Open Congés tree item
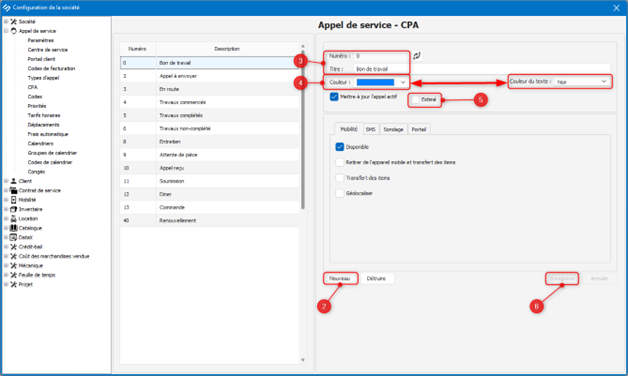 click(36, 172)
